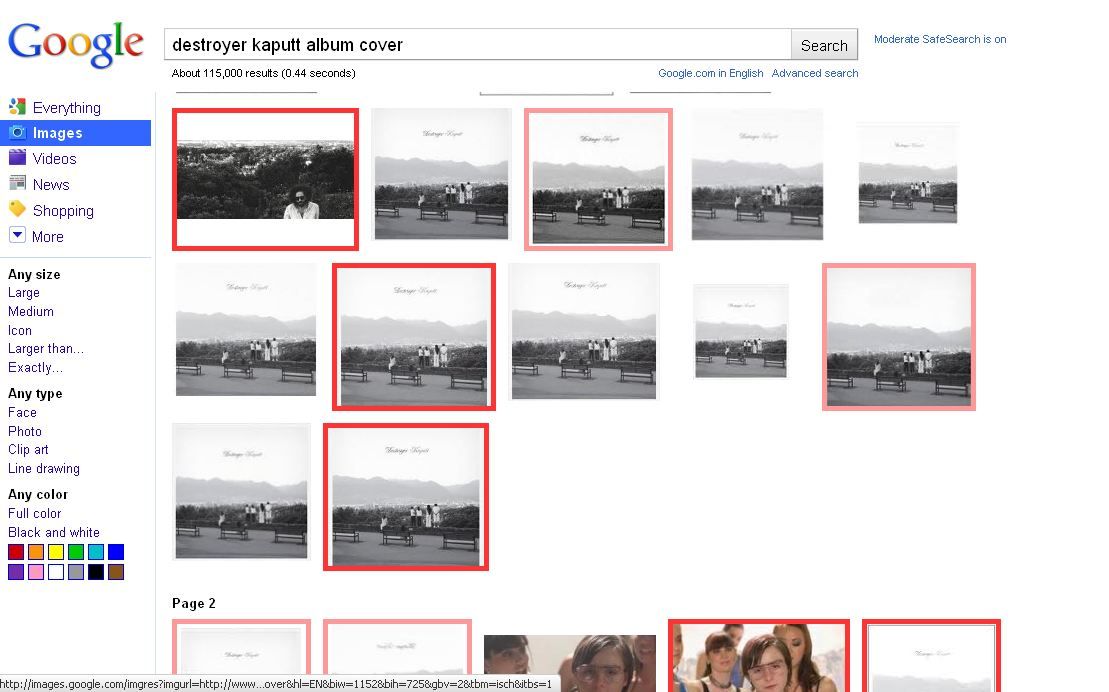Pick the red color swatch

16,552
